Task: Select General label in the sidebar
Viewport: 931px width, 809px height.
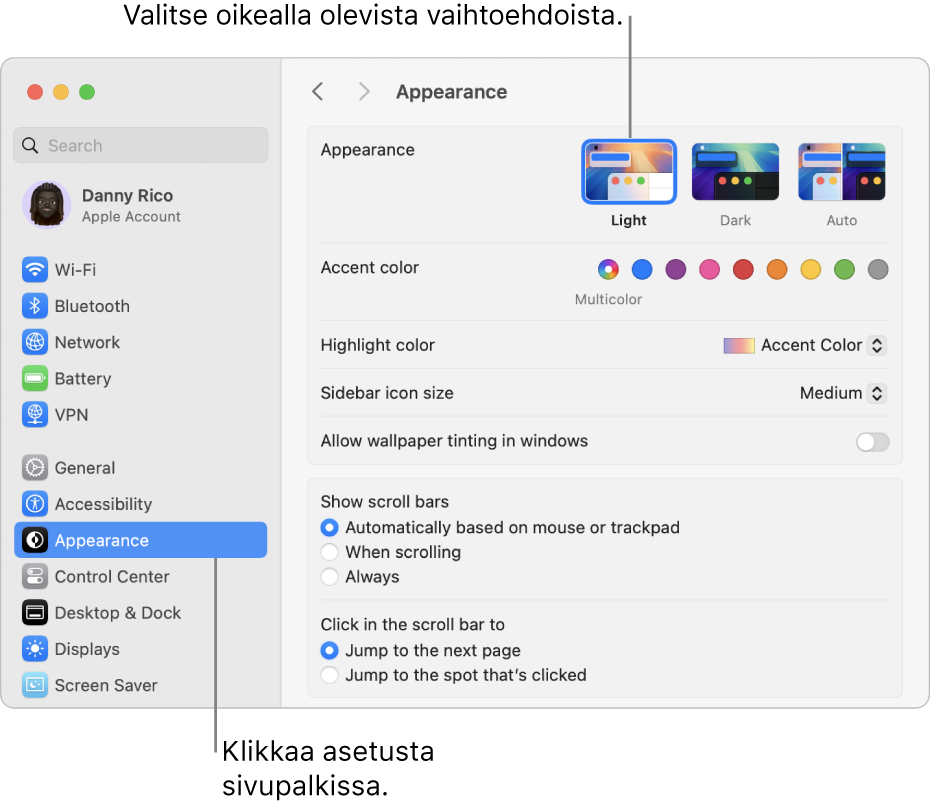Action: click(x=85, y=468)
